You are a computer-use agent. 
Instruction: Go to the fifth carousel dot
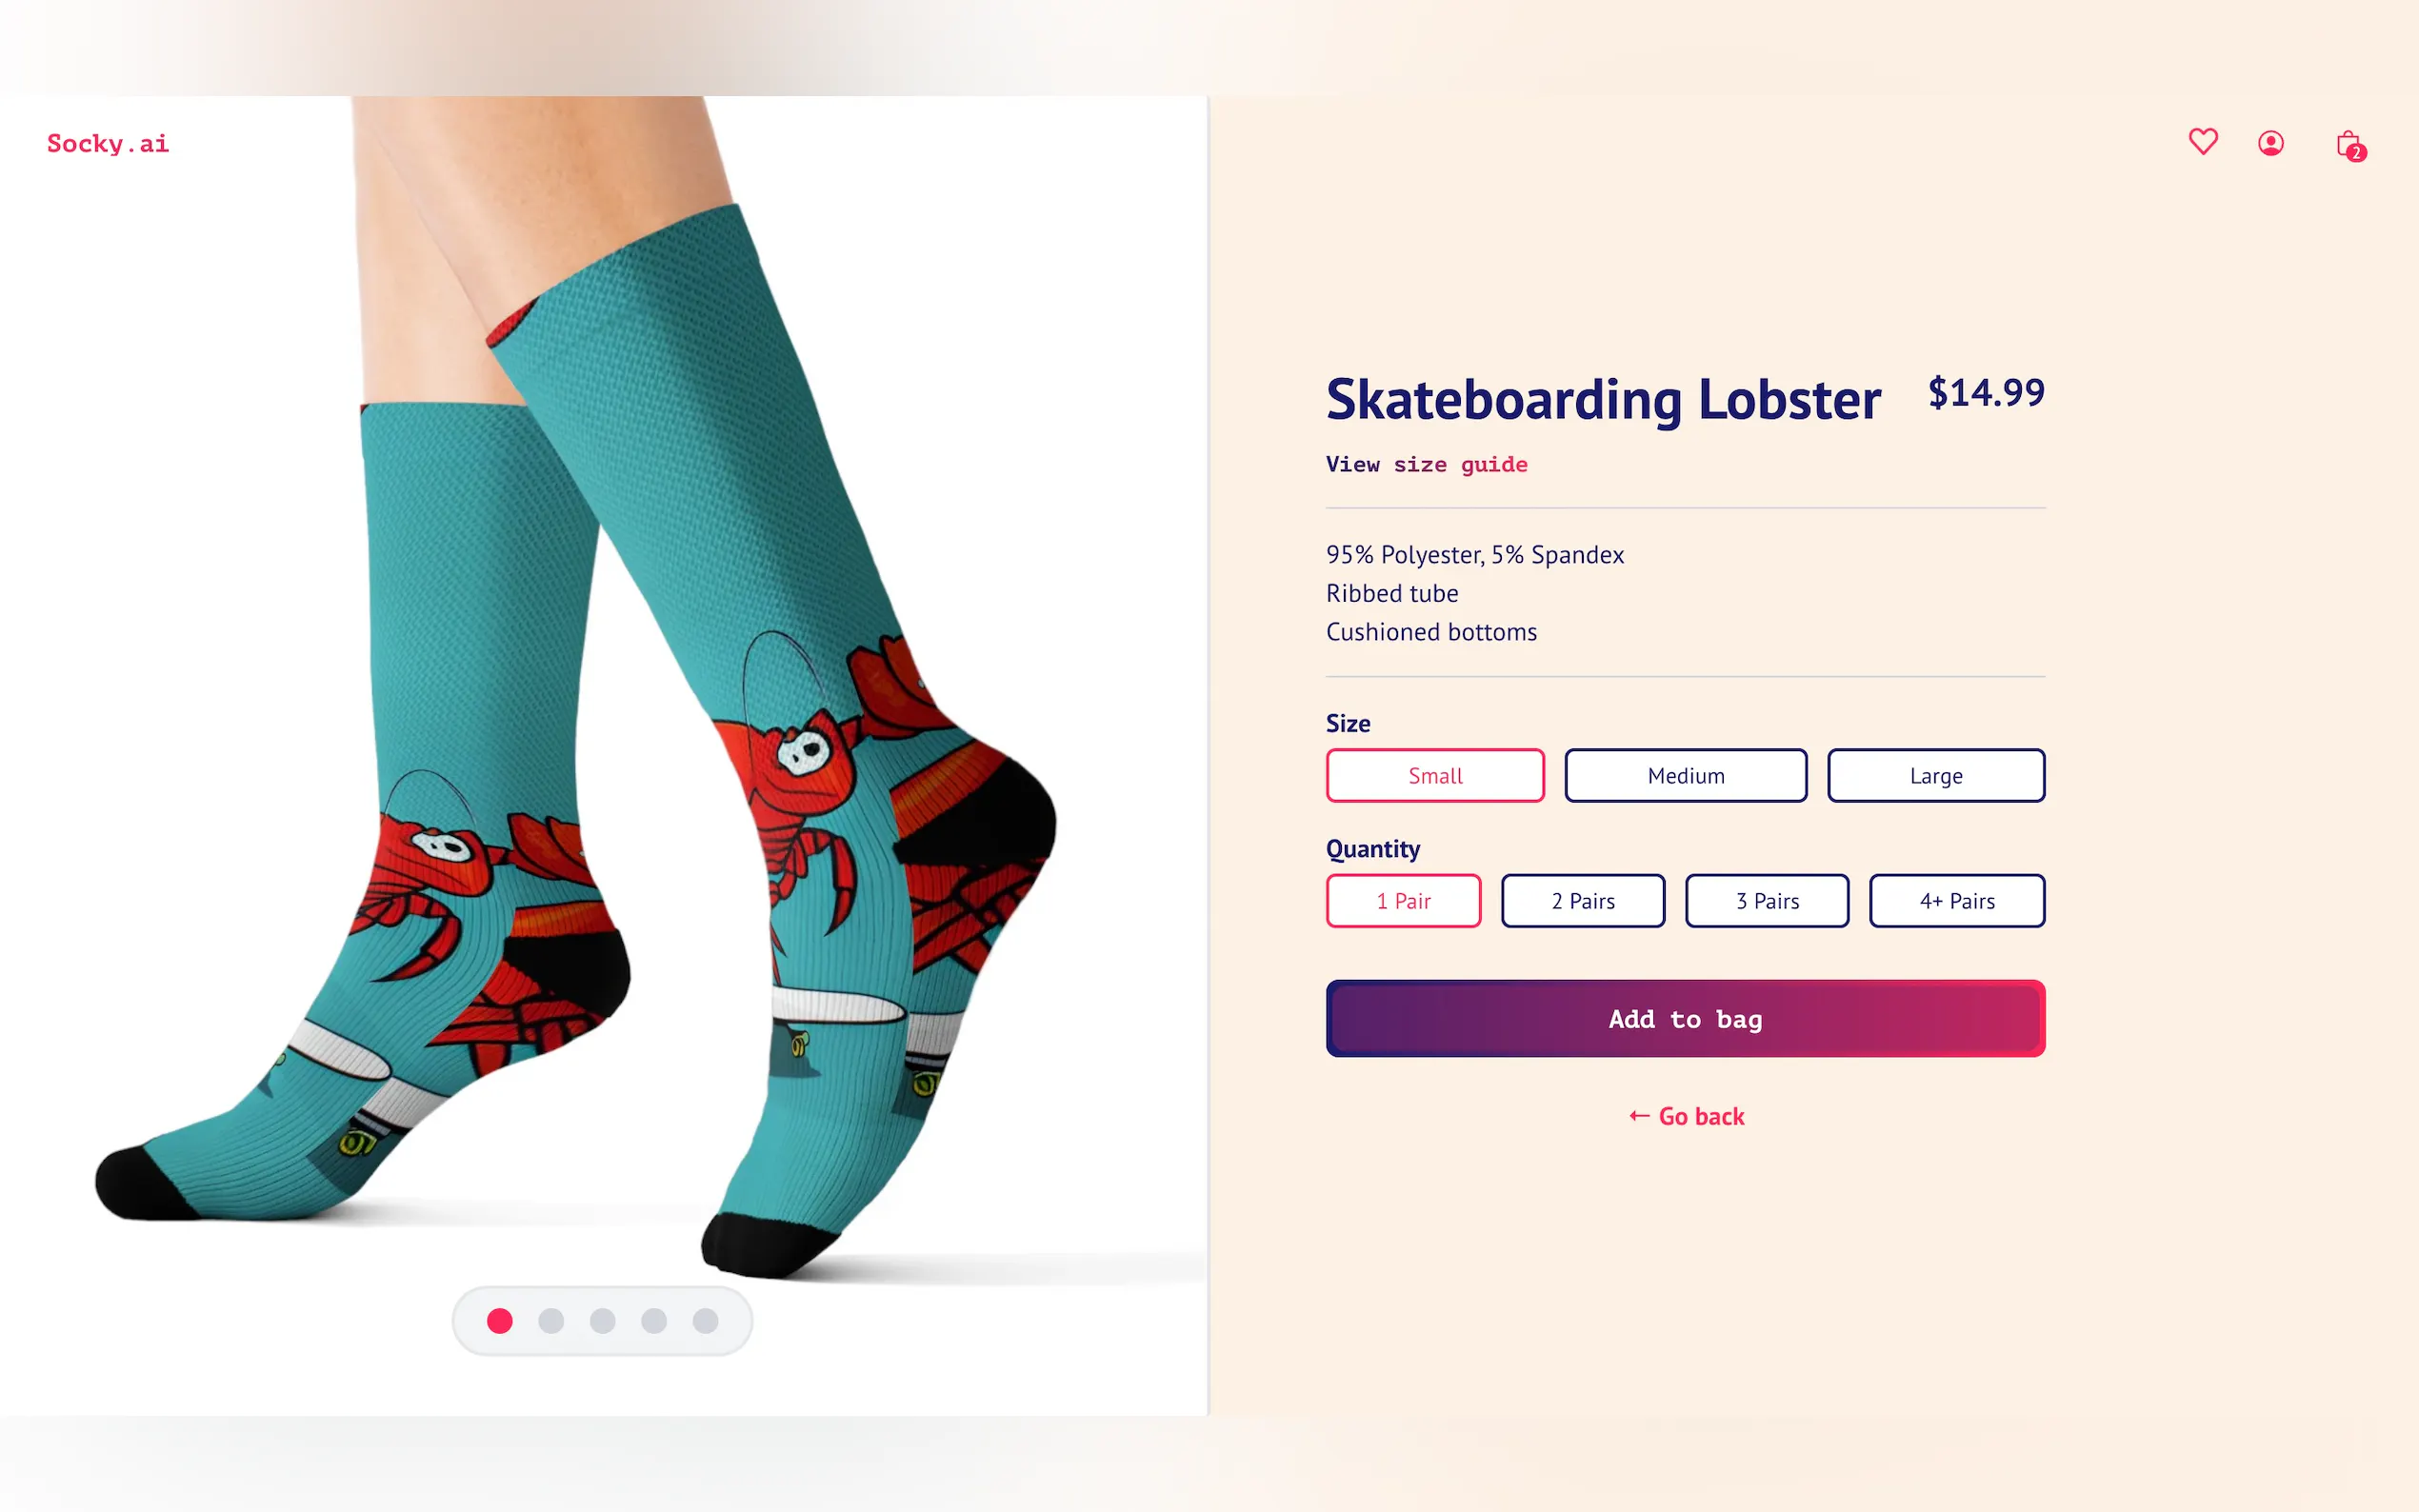click(706, 1321)
